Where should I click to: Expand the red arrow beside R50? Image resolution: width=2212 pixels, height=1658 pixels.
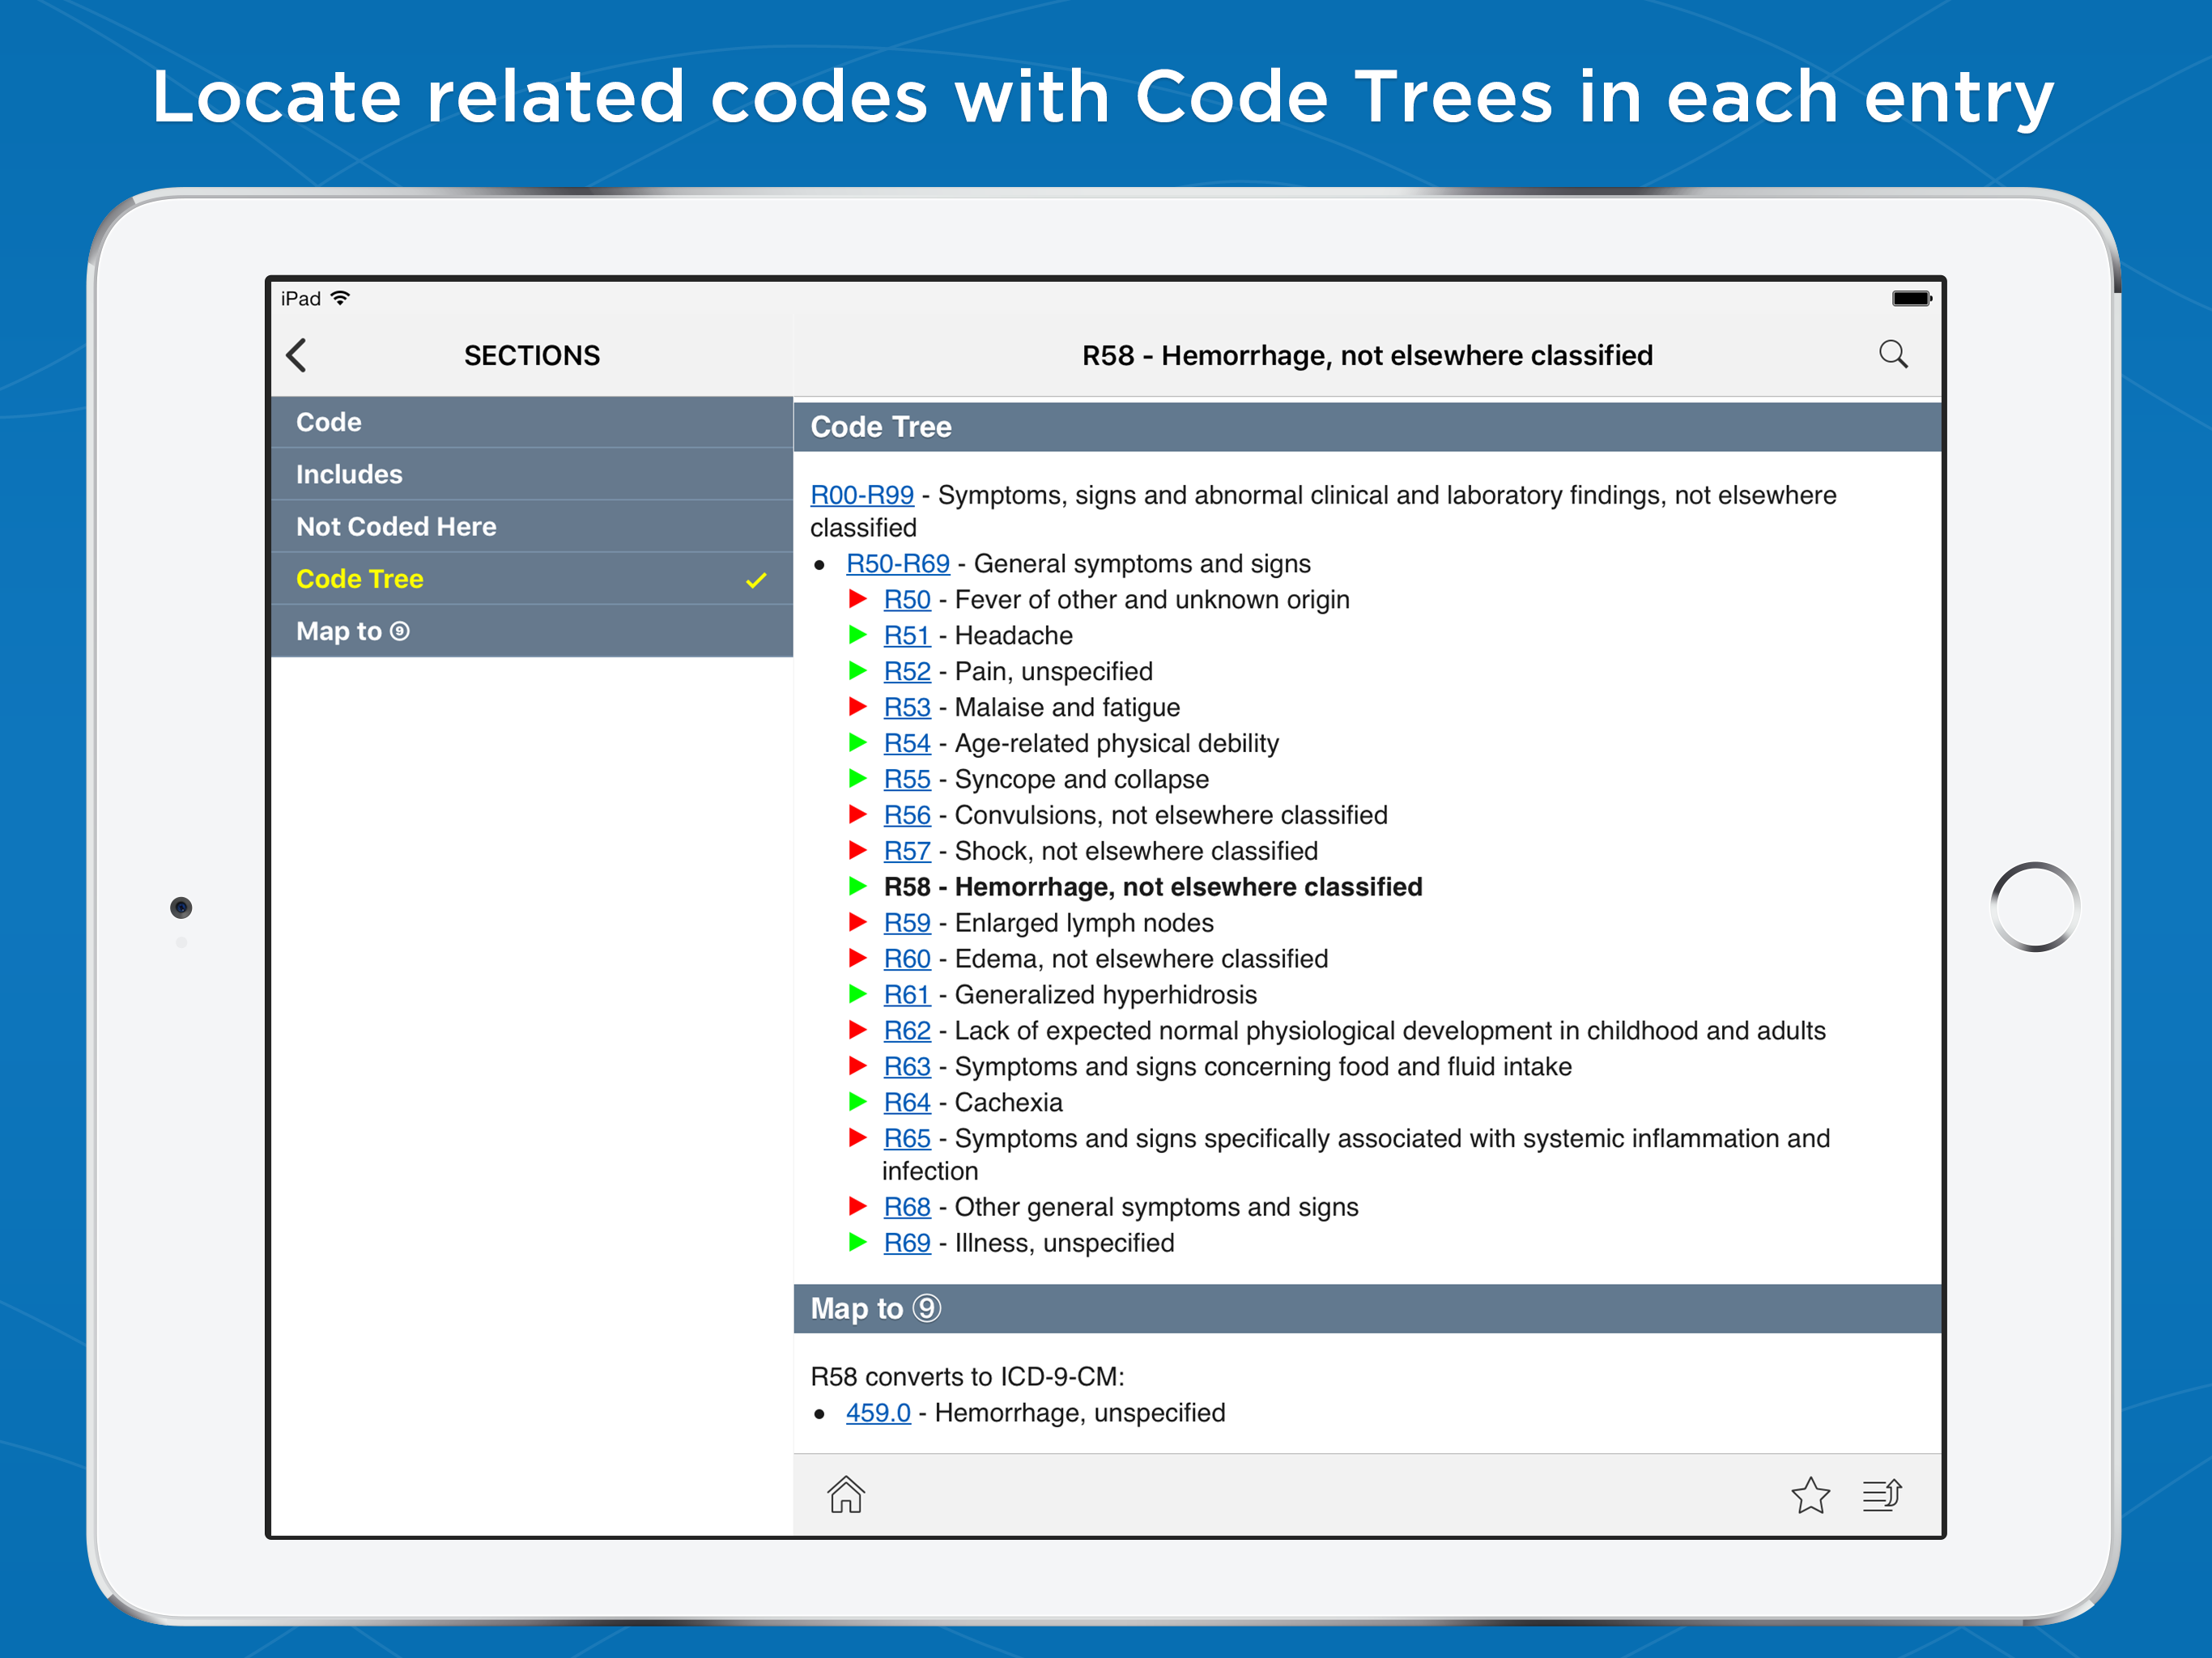(x=857, y=599)
